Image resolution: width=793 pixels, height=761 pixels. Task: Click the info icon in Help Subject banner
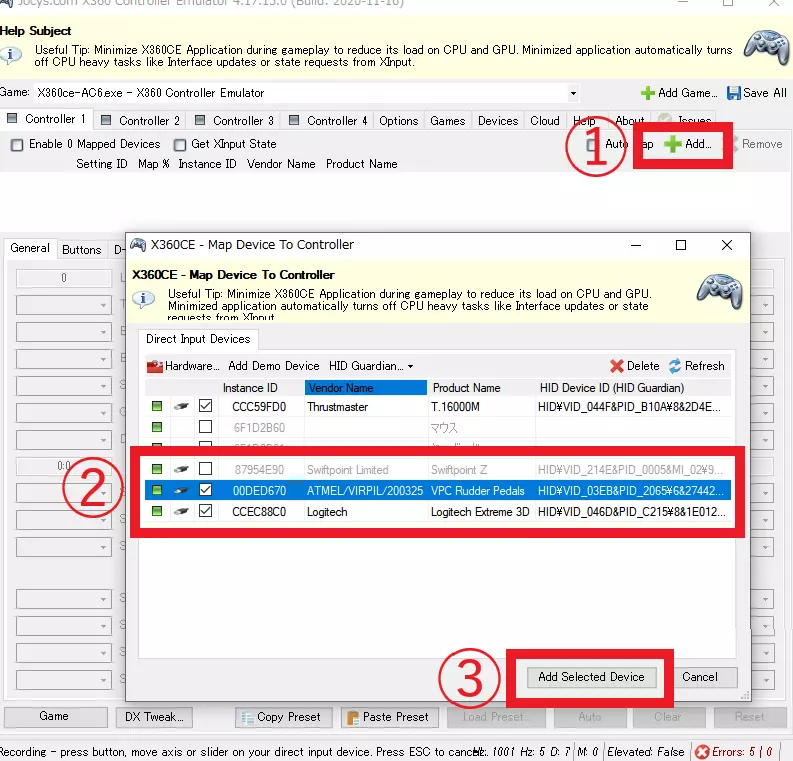point(11,54)
